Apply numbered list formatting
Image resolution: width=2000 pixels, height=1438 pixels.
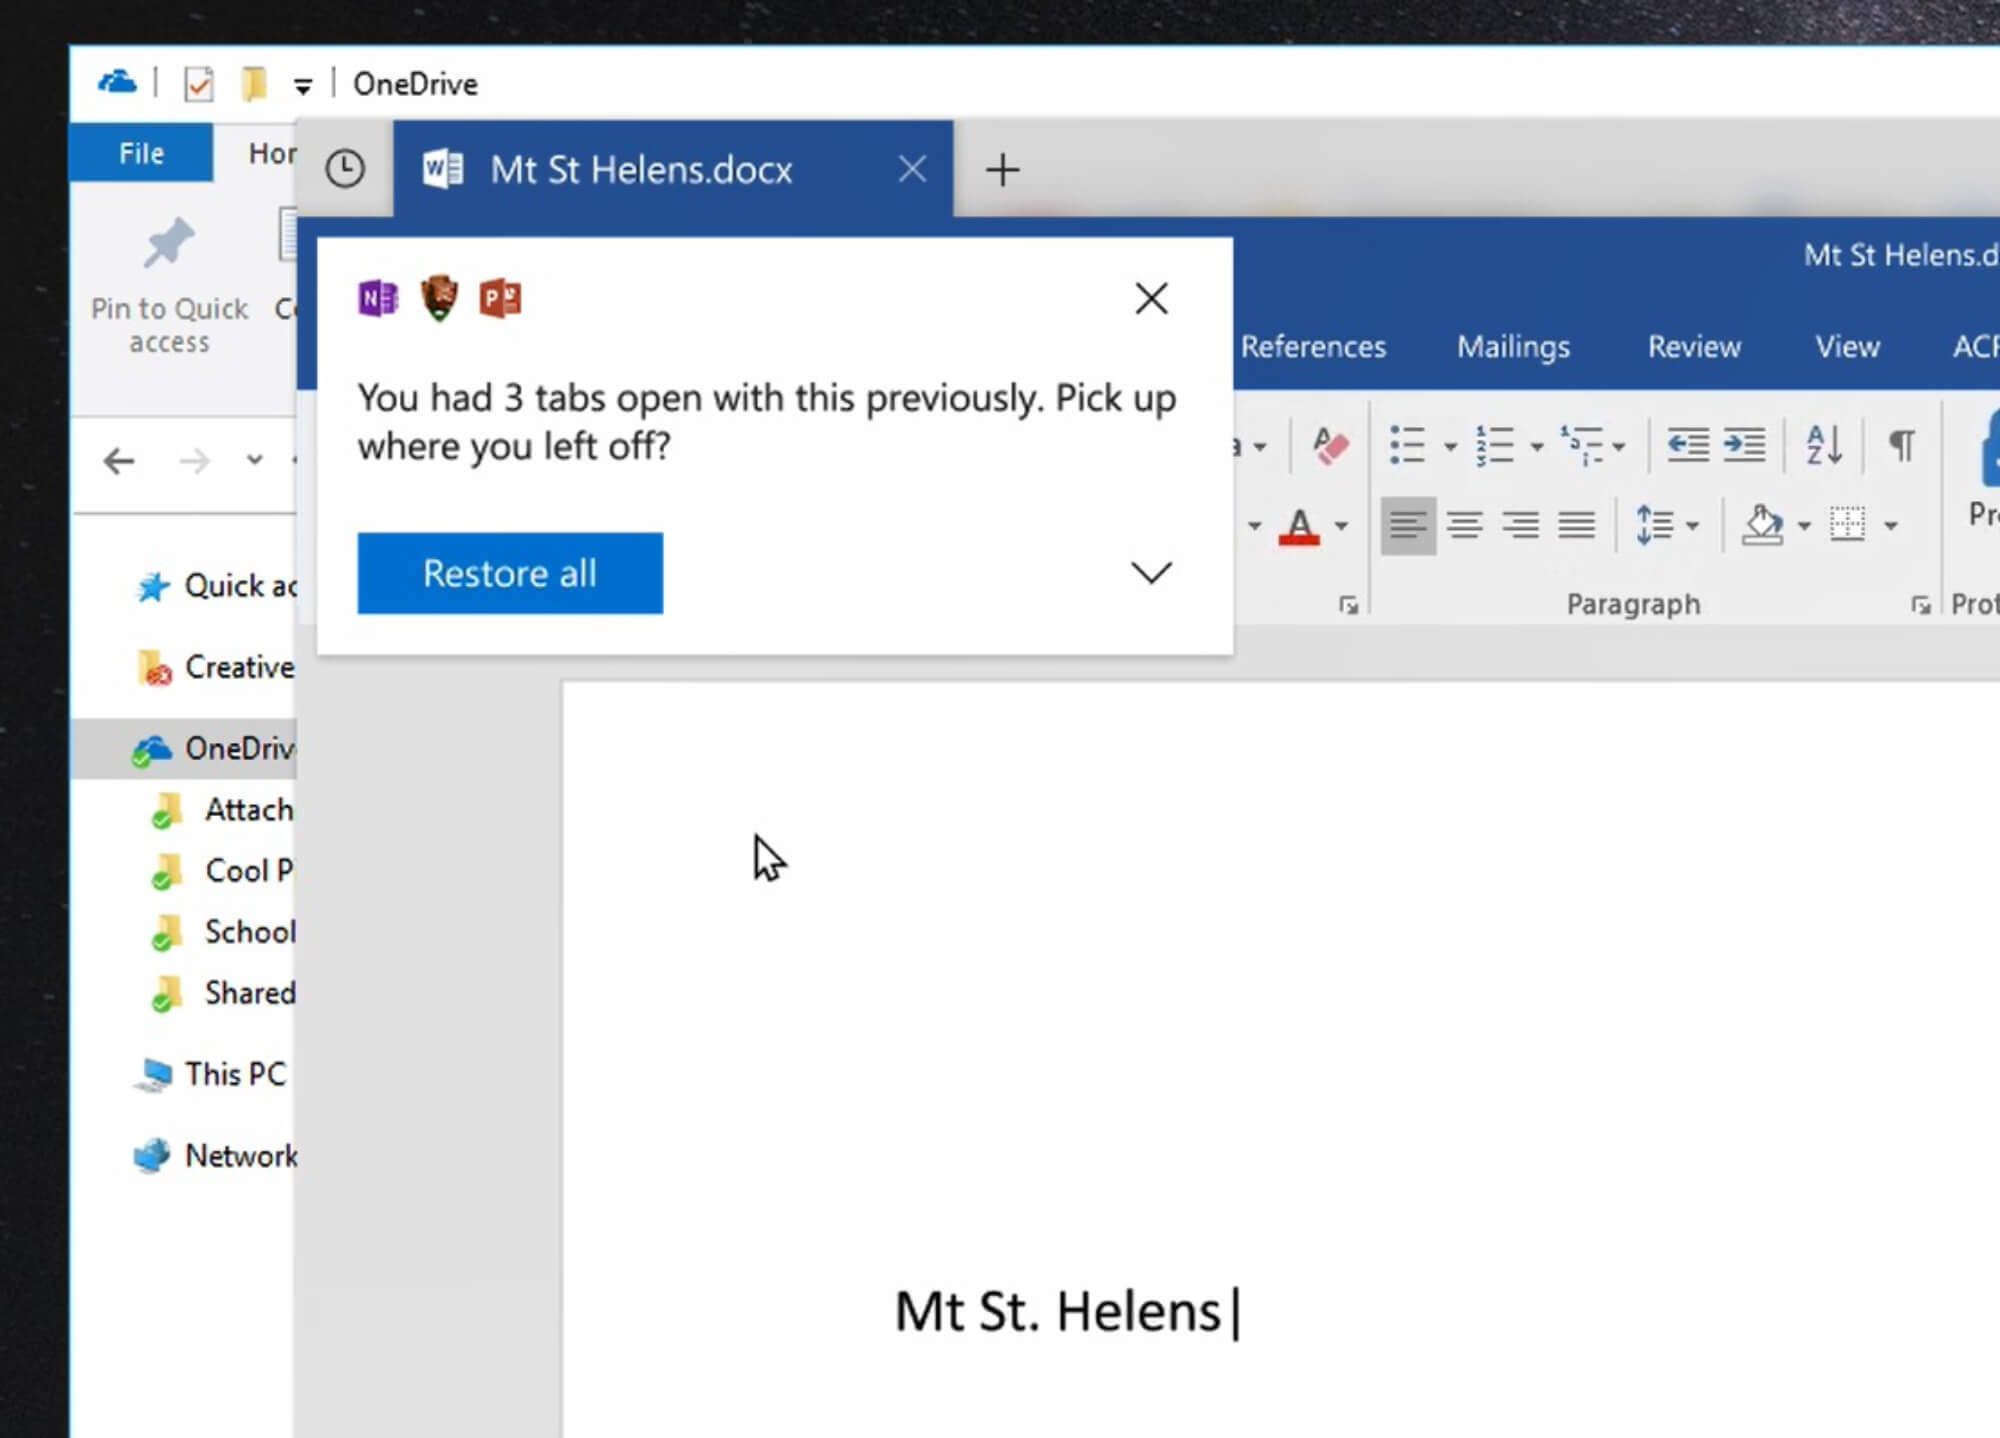pyautogui.click(x=1495, y=445)
